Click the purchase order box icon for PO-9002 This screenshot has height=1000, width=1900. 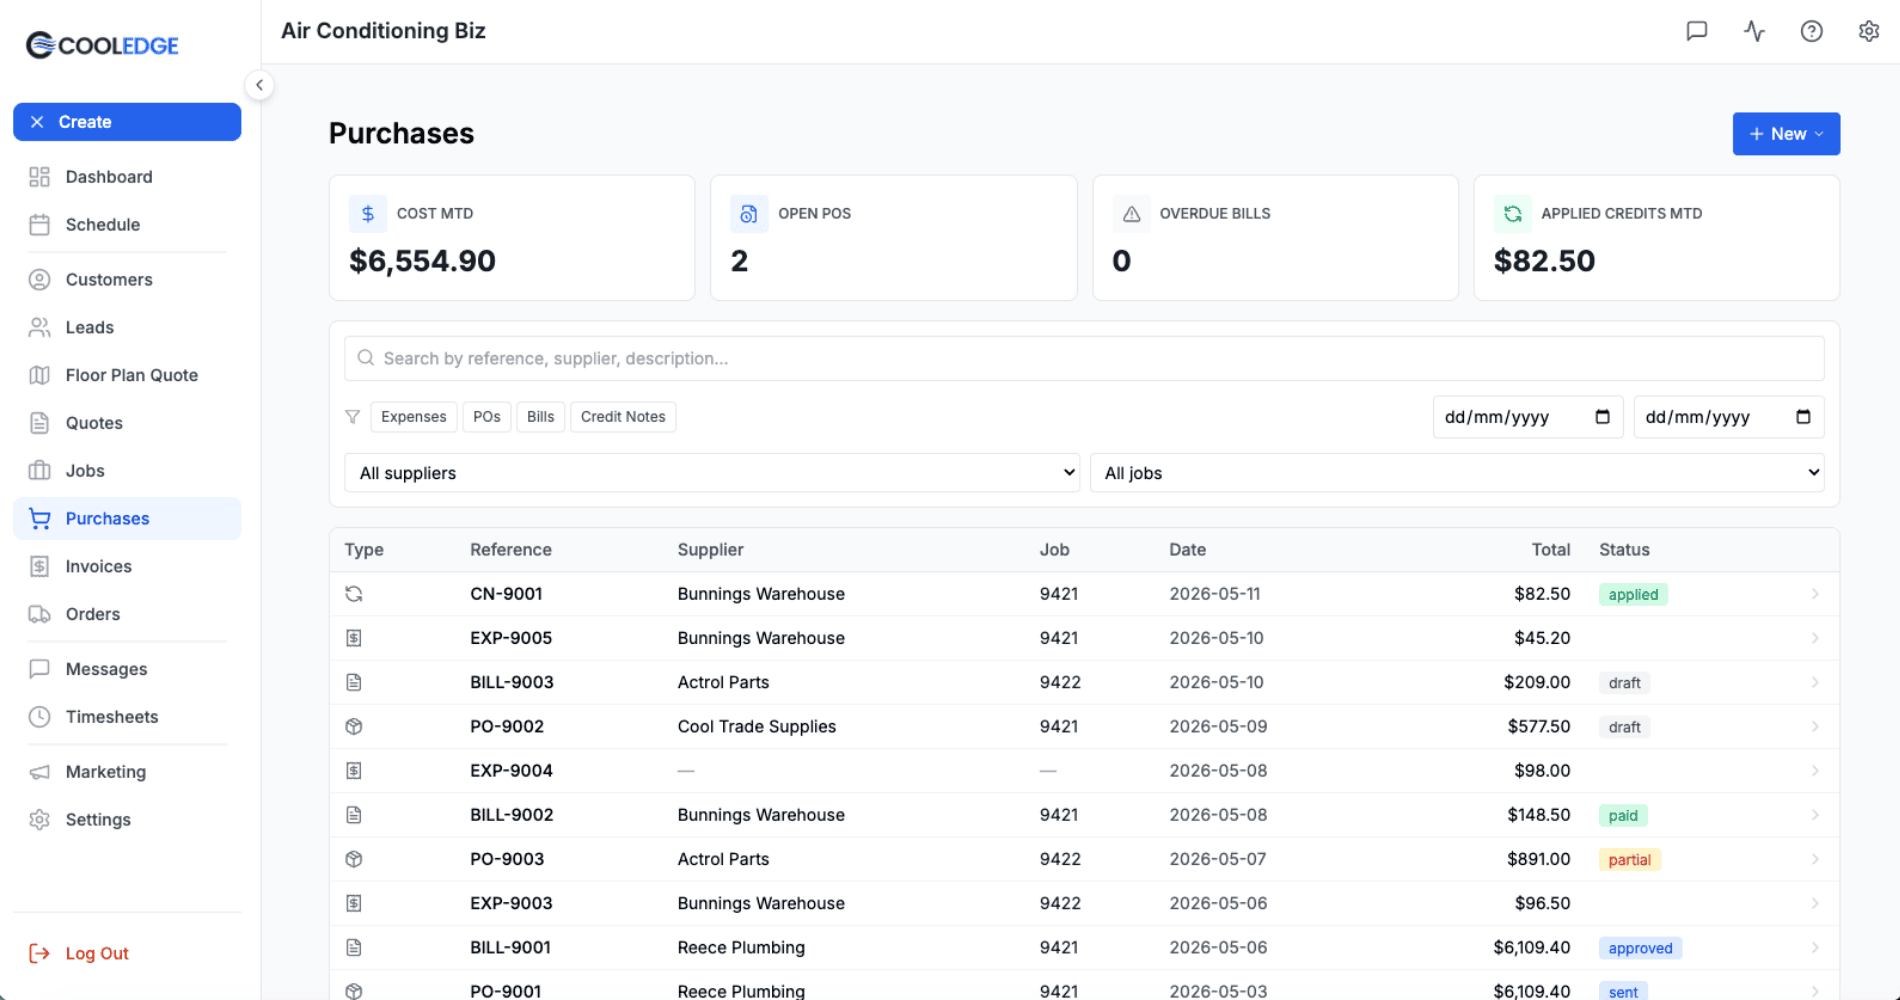pyautogui.click(x=354, y=727)
